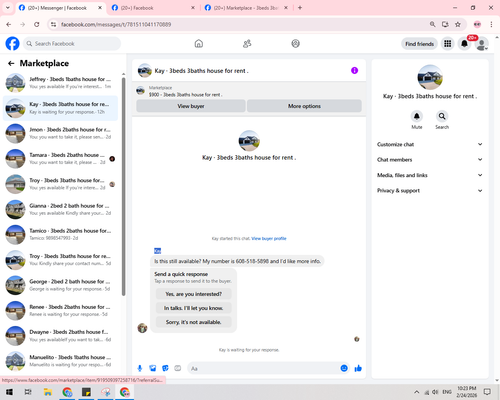The width and height of the screenshot is (500, 400).
Task: Click the large house avatar in right panel
Action: click(430, 77)
